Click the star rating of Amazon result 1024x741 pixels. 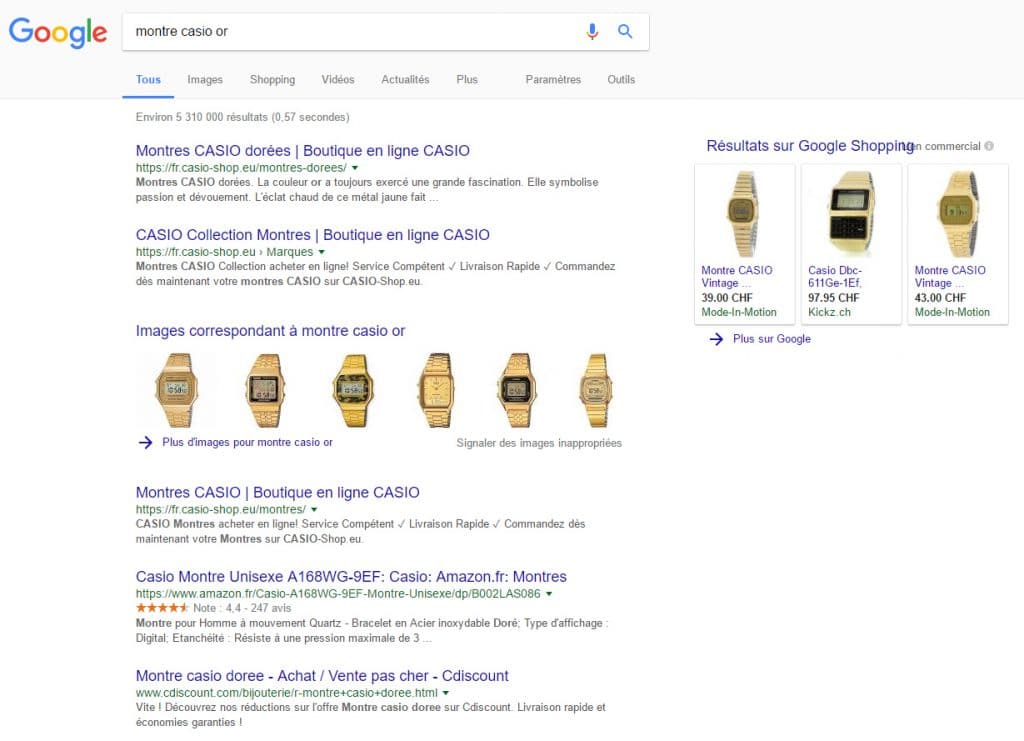click(162, 608)
